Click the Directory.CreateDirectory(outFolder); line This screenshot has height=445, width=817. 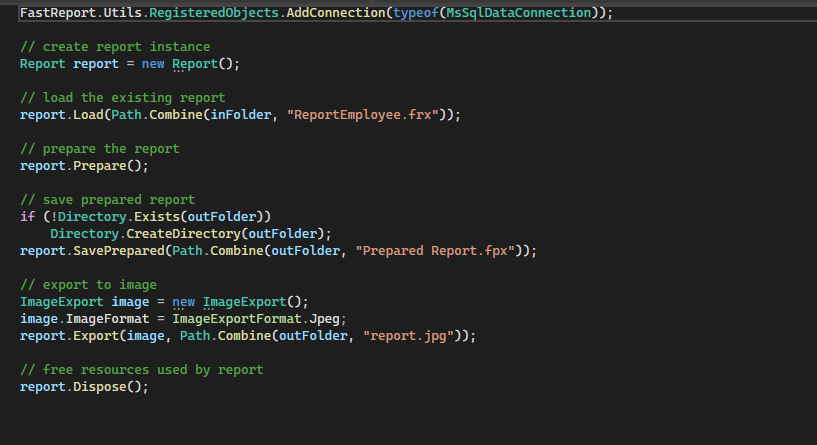[191, 234]
